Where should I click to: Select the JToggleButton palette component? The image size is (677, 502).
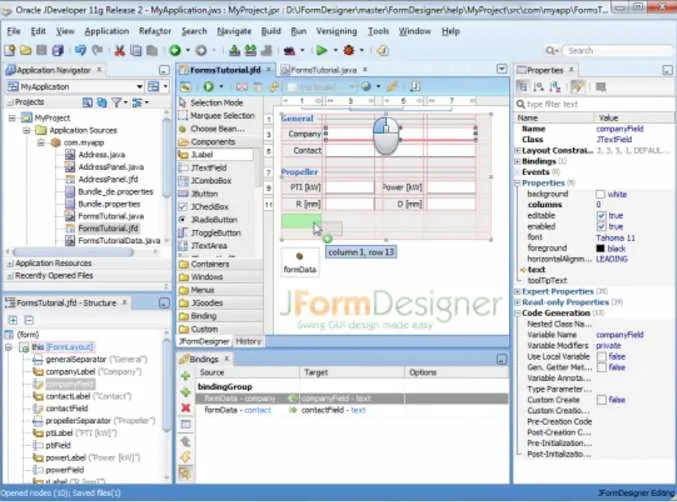click(215, 233)
